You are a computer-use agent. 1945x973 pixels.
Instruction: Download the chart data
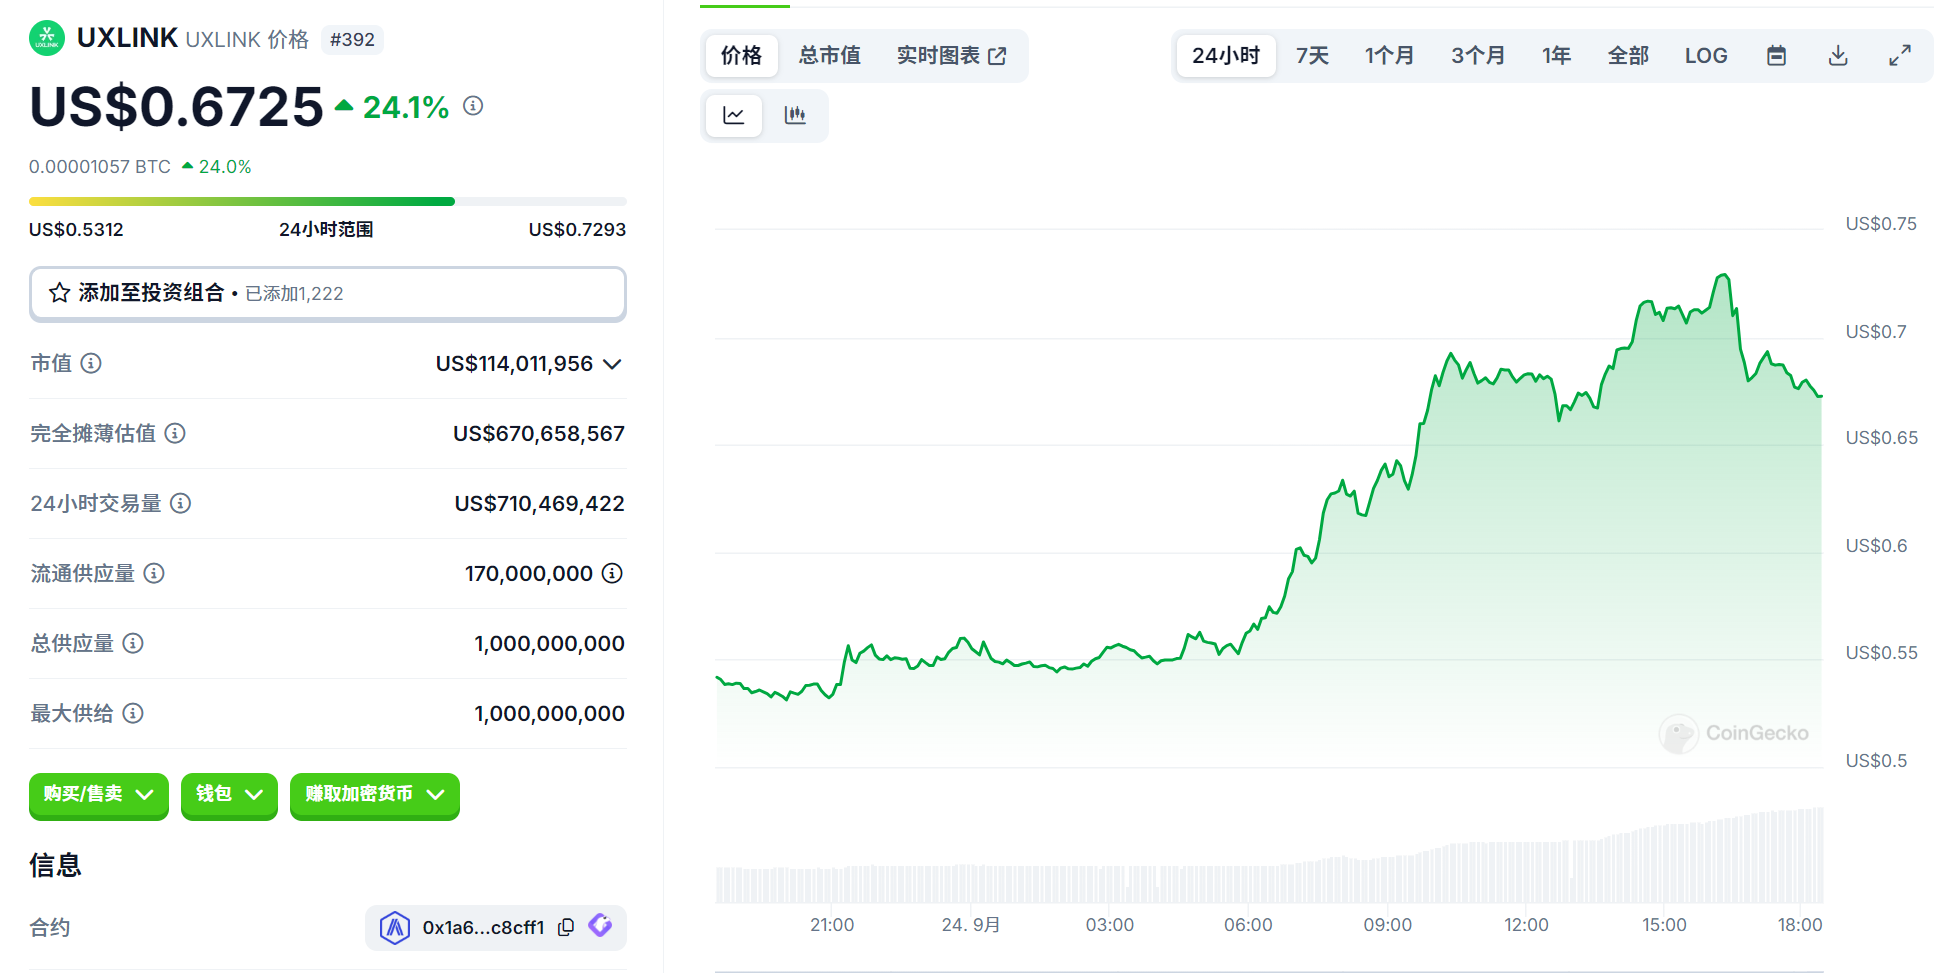(1838, 56)
